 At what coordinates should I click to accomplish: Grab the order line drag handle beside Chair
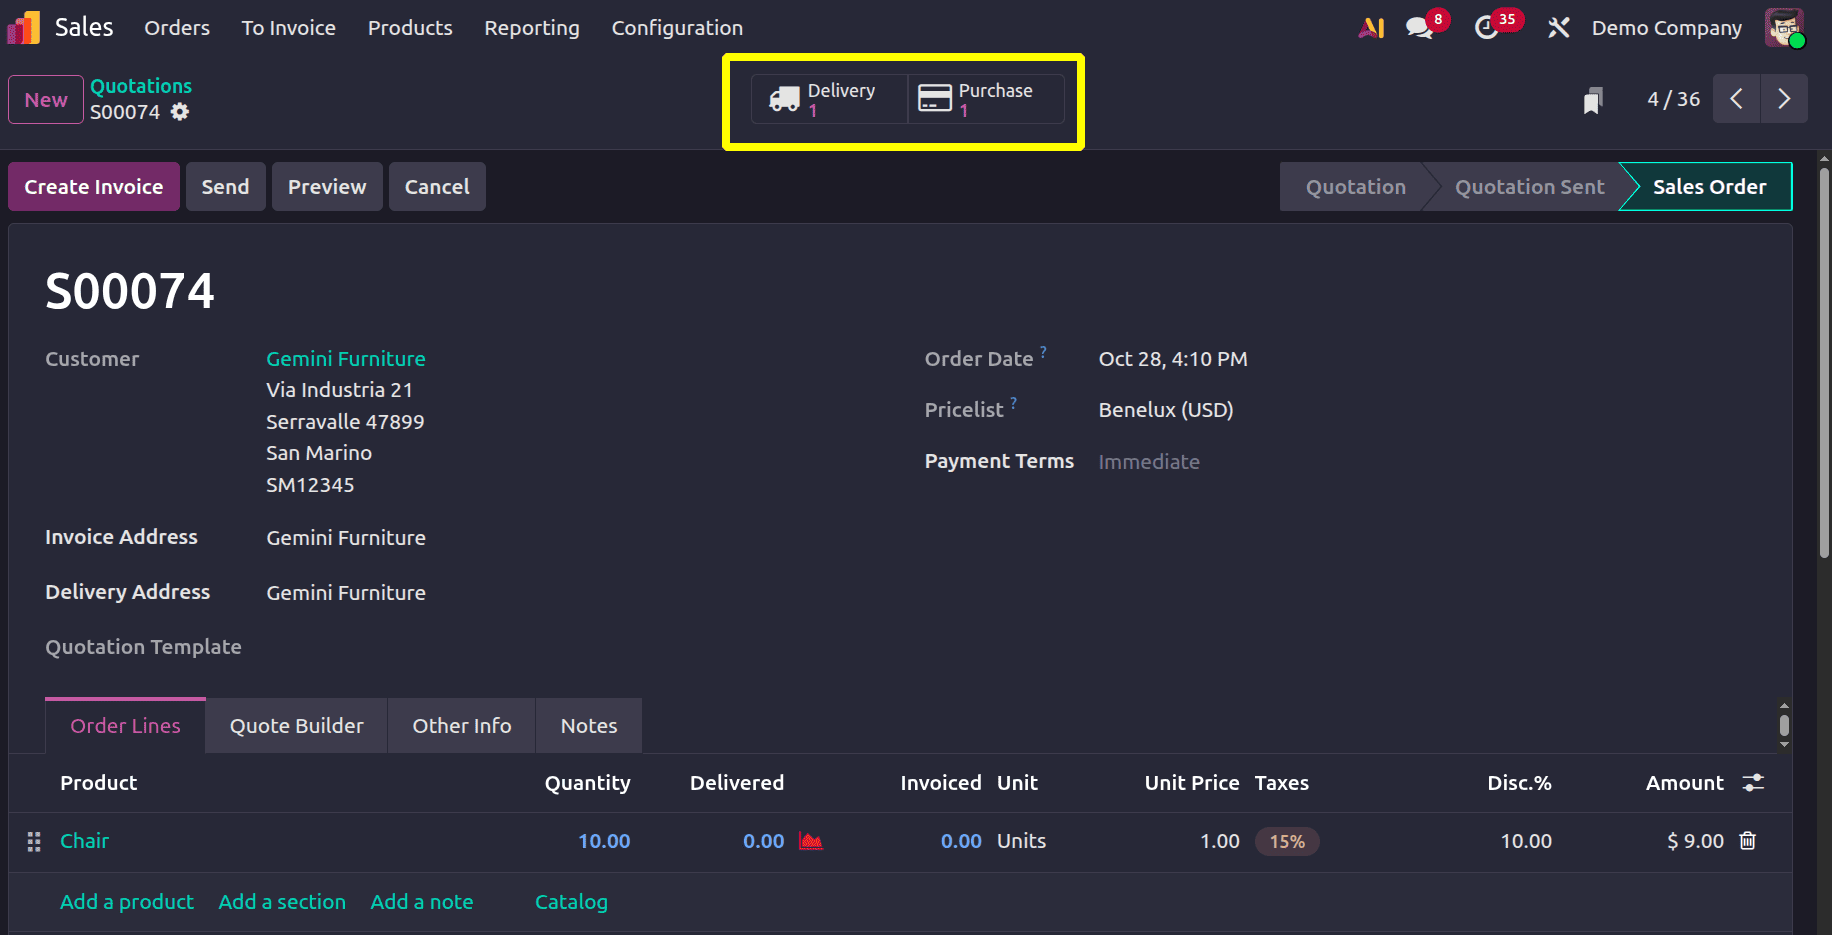(33, 842)
